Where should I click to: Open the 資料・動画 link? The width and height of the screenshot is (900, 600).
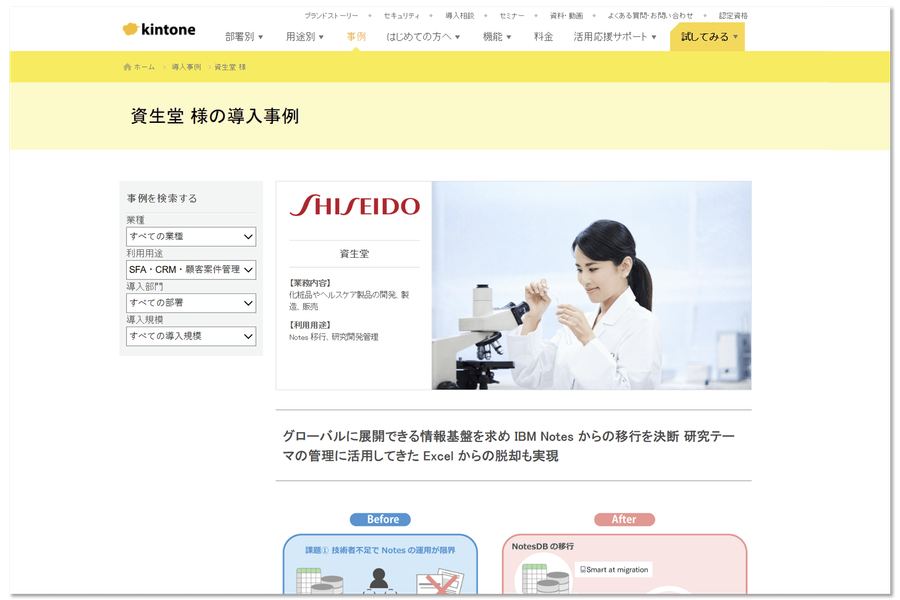[566, 16]
